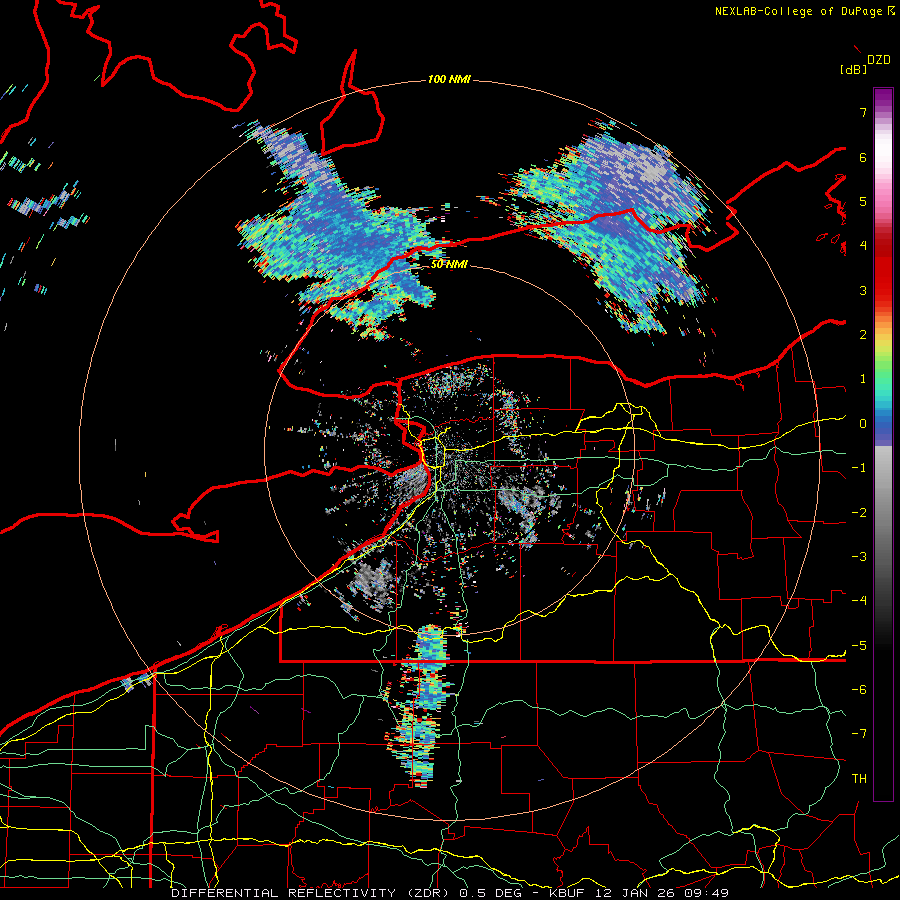Click the 50 NMI range ring label
The image size is (900, 900).
449,264
